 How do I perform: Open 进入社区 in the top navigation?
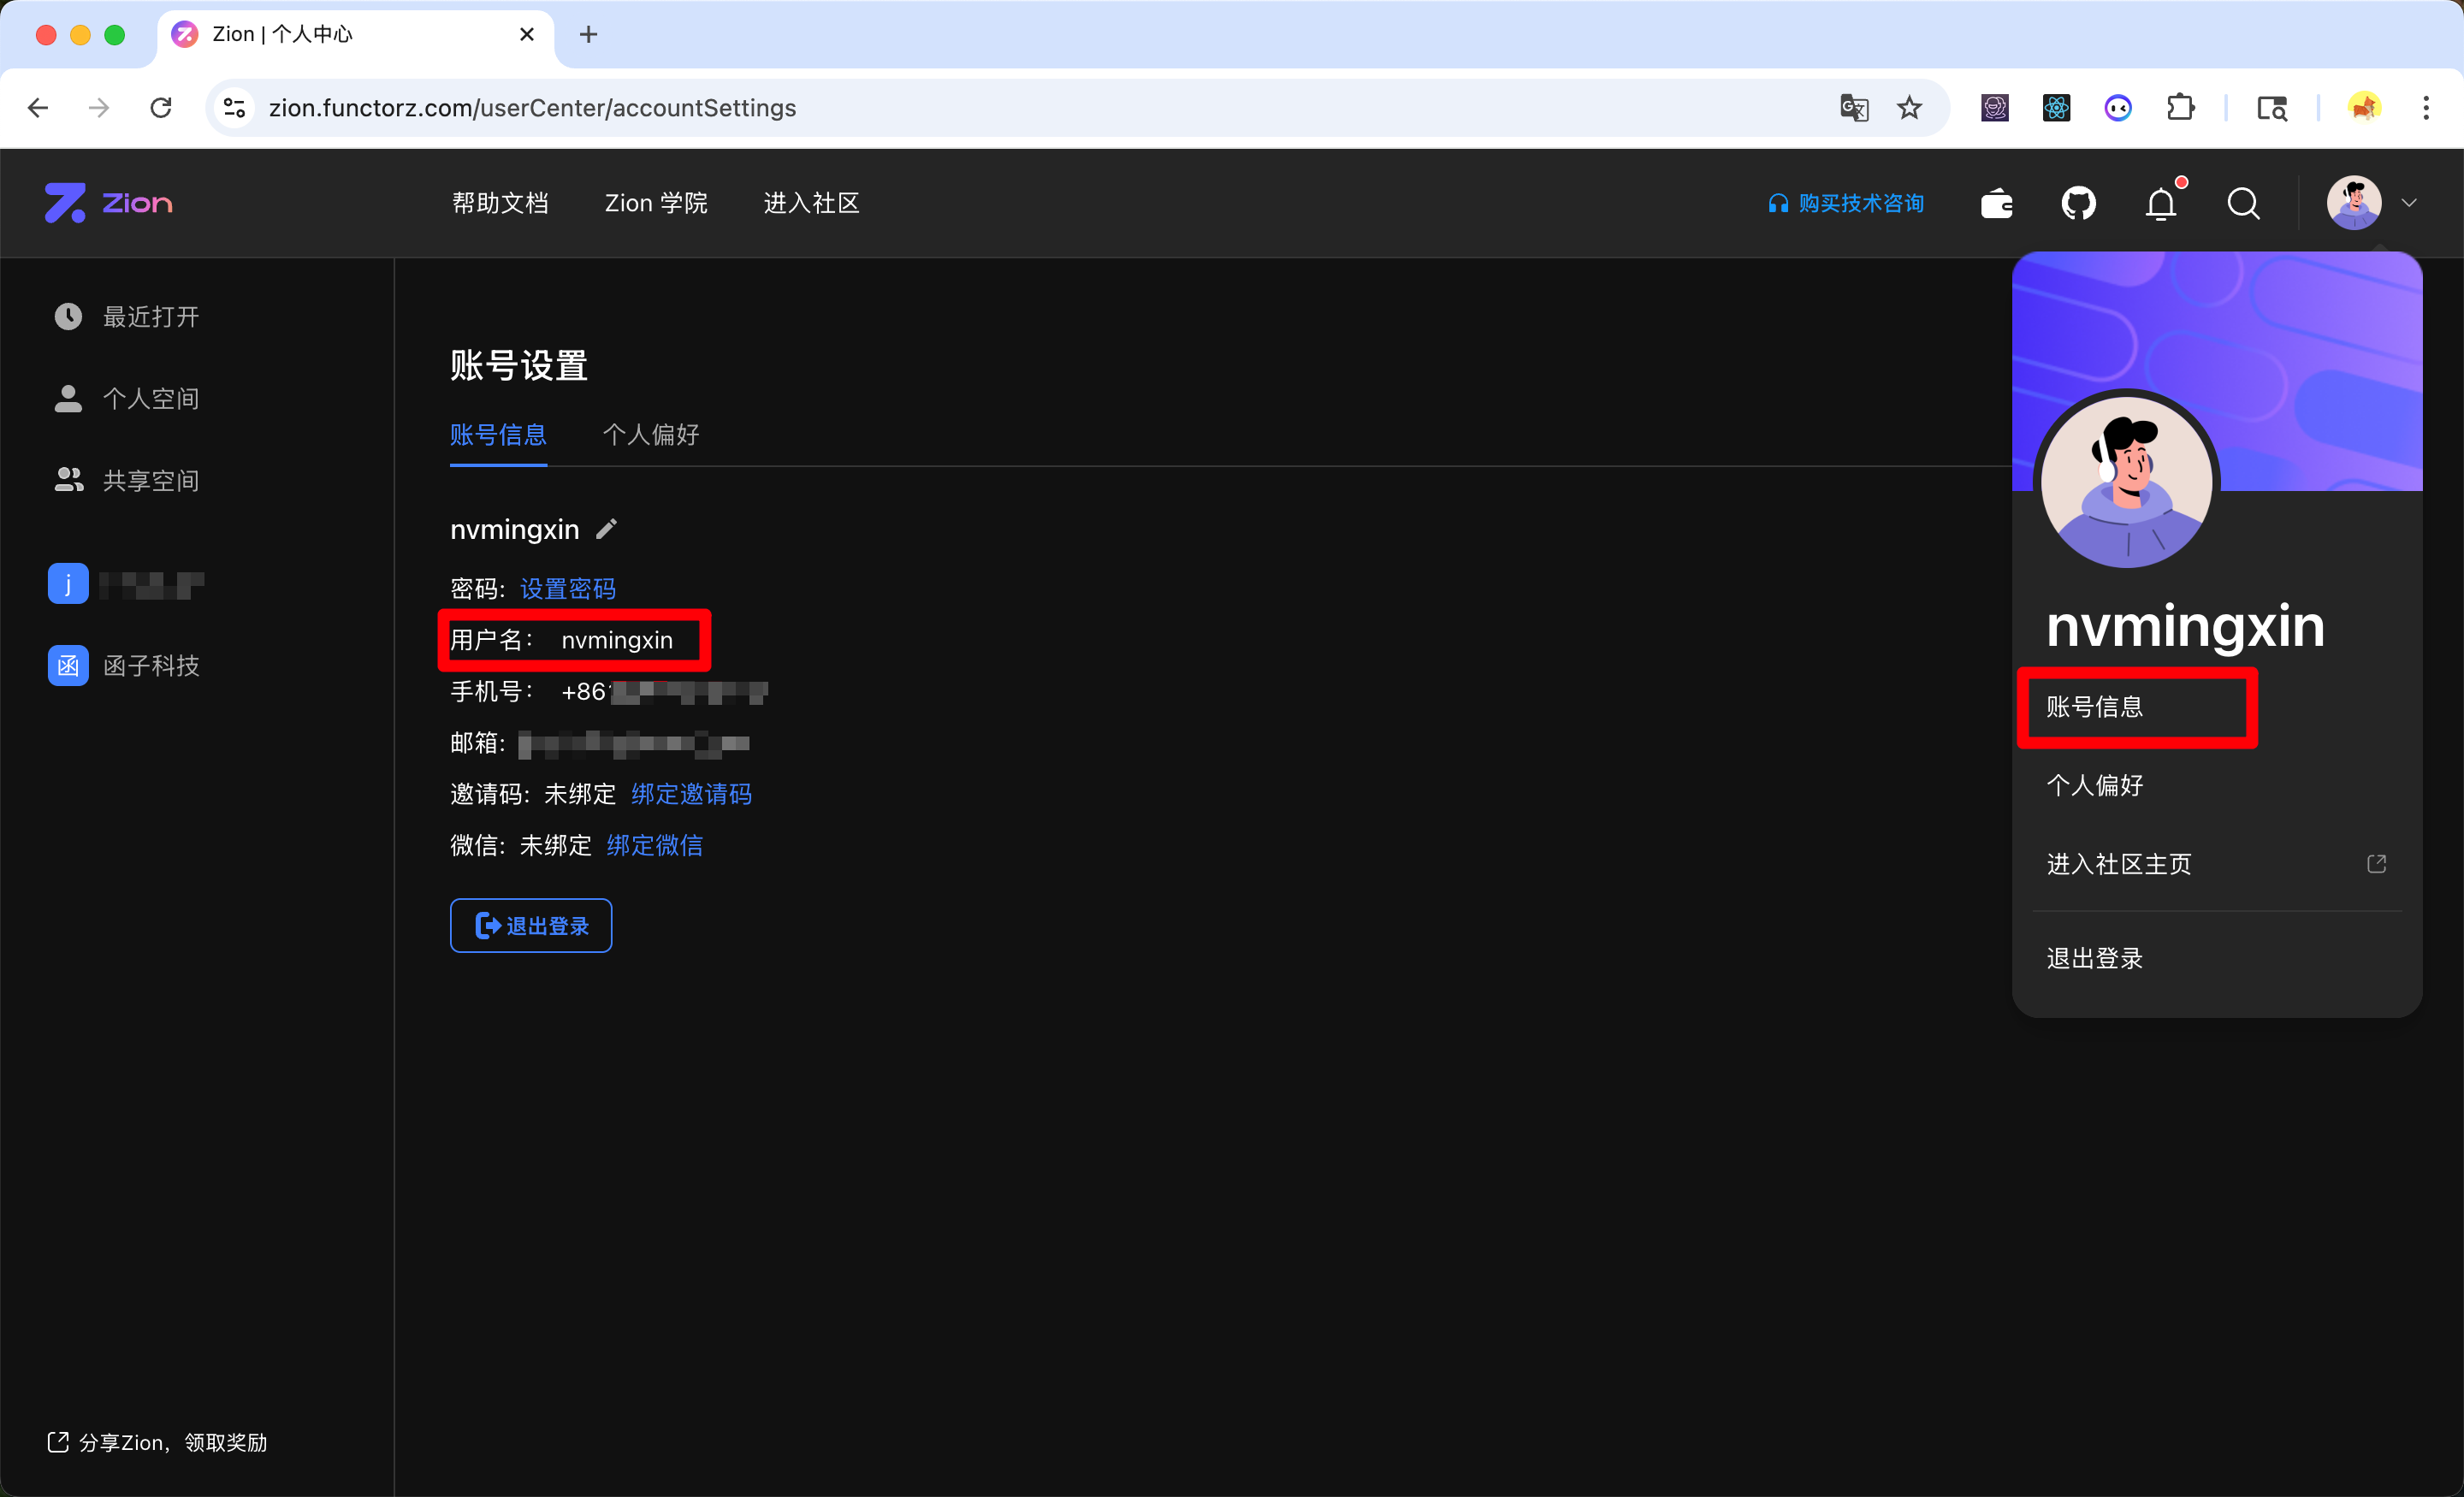(x=812, y=204)
